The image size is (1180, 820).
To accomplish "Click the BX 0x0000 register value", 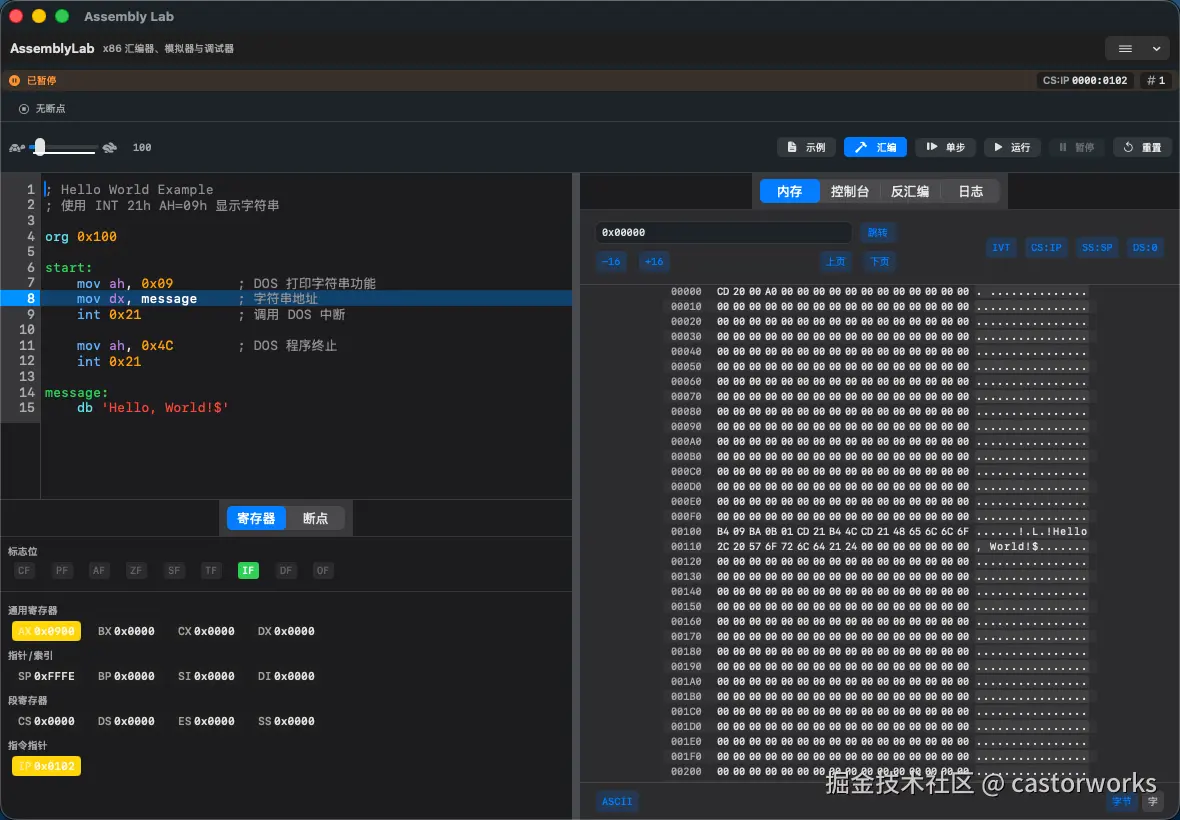I will (126, 631).
